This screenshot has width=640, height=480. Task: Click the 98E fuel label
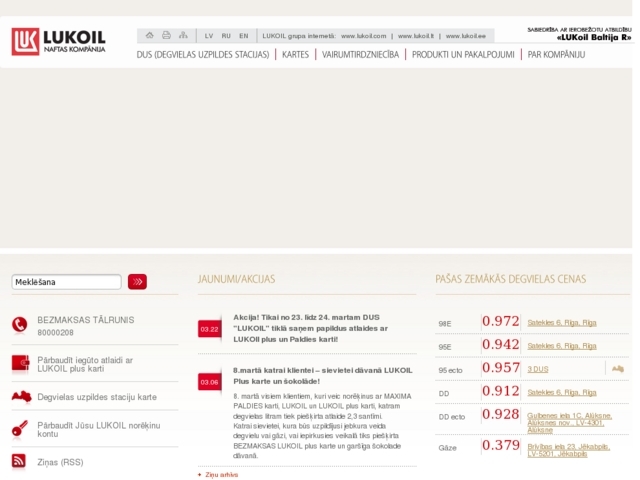[445, 324]
